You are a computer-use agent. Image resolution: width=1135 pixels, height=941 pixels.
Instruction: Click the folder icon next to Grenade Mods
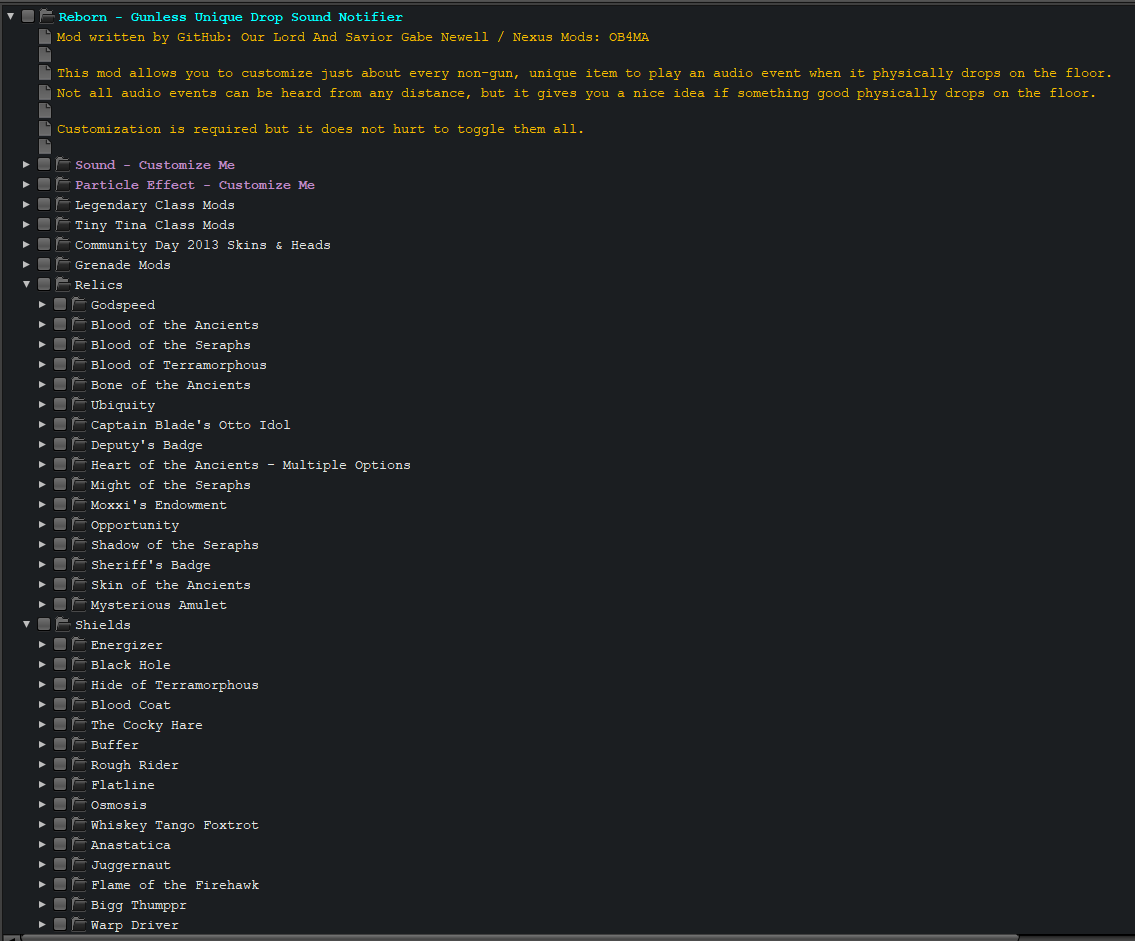click(x=63, y=265)
